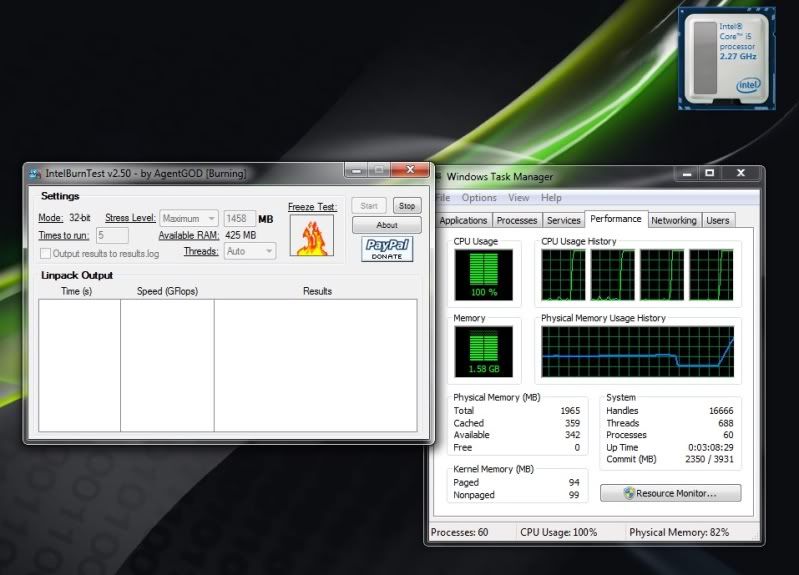799x575 pixels.
Task: Click the second CPU Usage History graph
Action: (612, 275)
